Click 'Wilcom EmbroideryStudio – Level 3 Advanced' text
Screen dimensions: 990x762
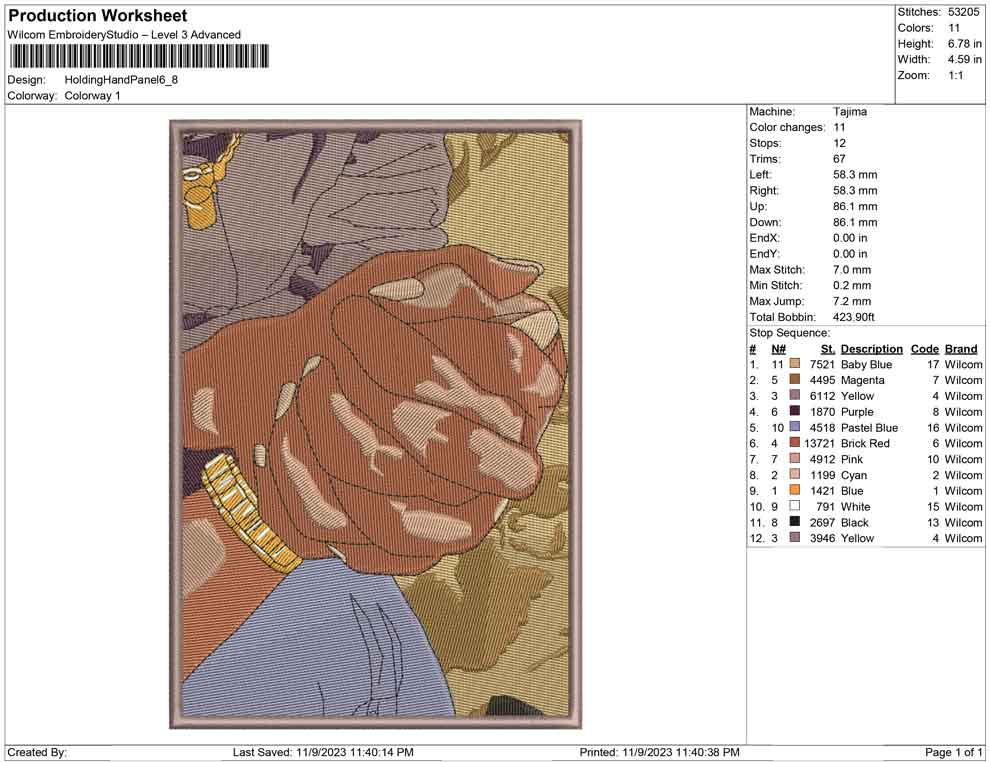tap(124, 35)
